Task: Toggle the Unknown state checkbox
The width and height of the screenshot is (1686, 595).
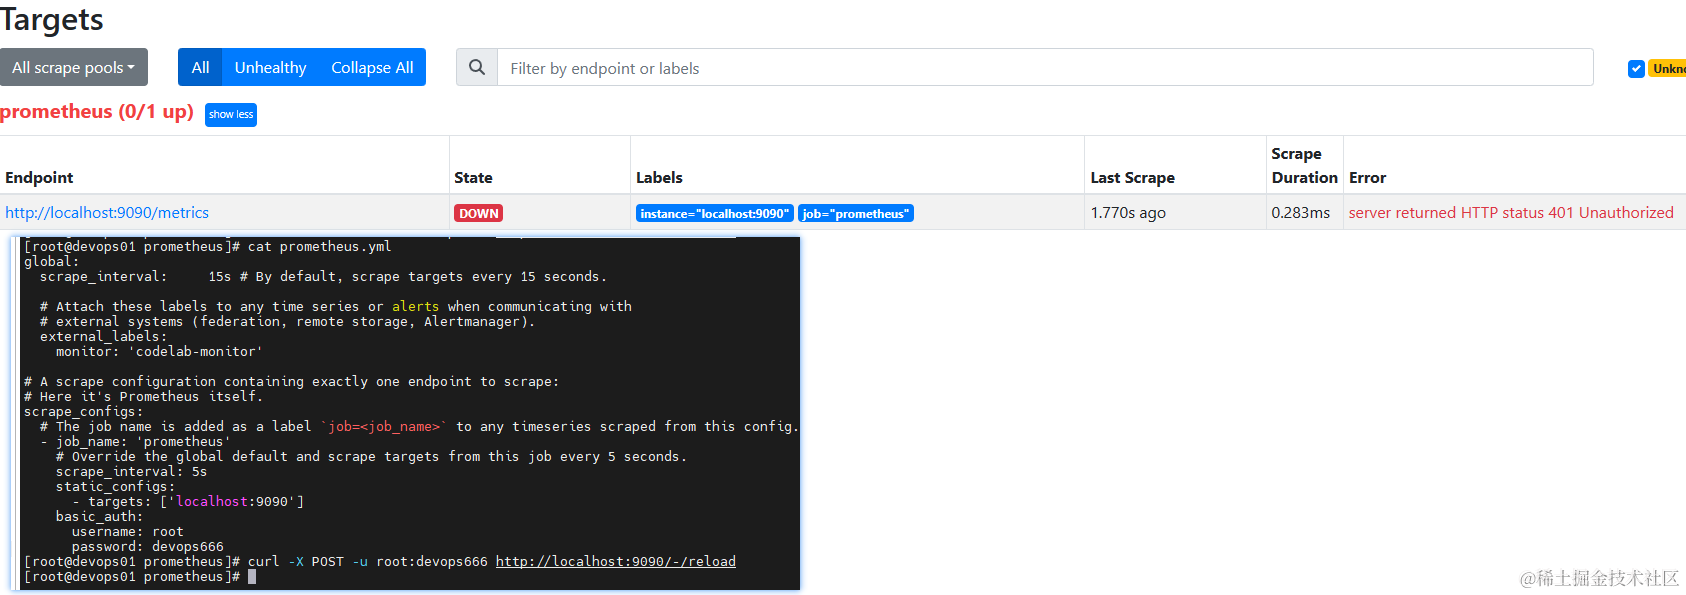Action: (1636, 68)
